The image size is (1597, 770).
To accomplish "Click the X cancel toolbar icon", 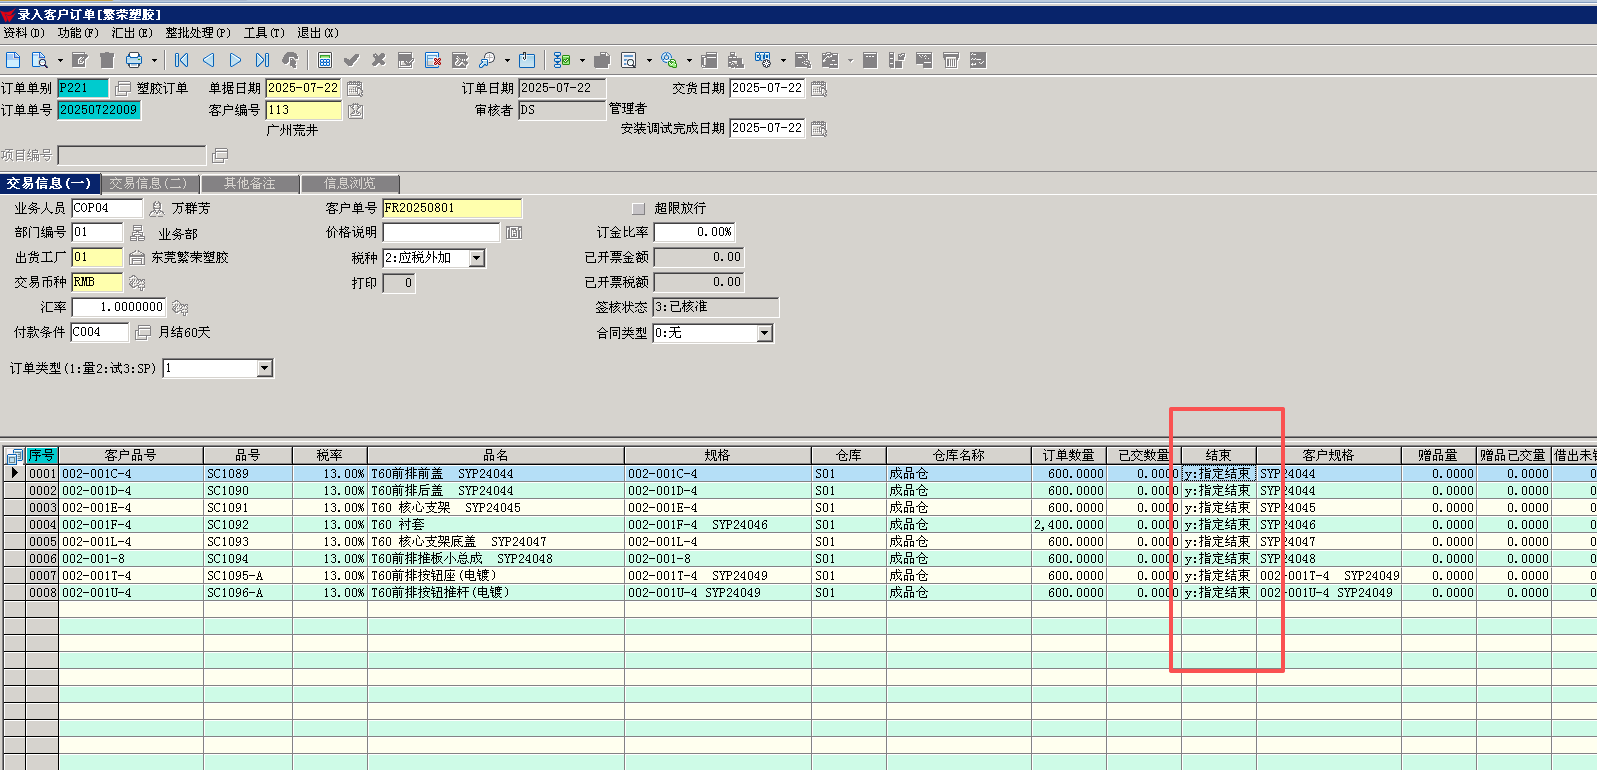I will (378, 60).
